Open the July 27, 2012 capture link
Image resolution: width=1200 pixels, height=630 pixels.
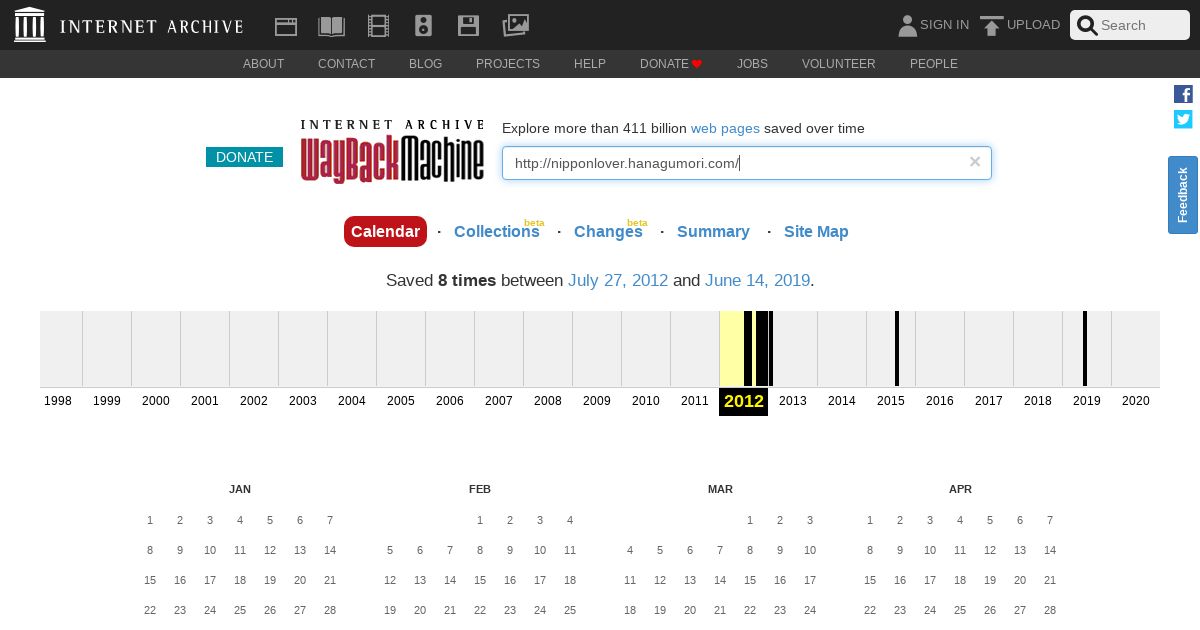click(x=618, y=280)
